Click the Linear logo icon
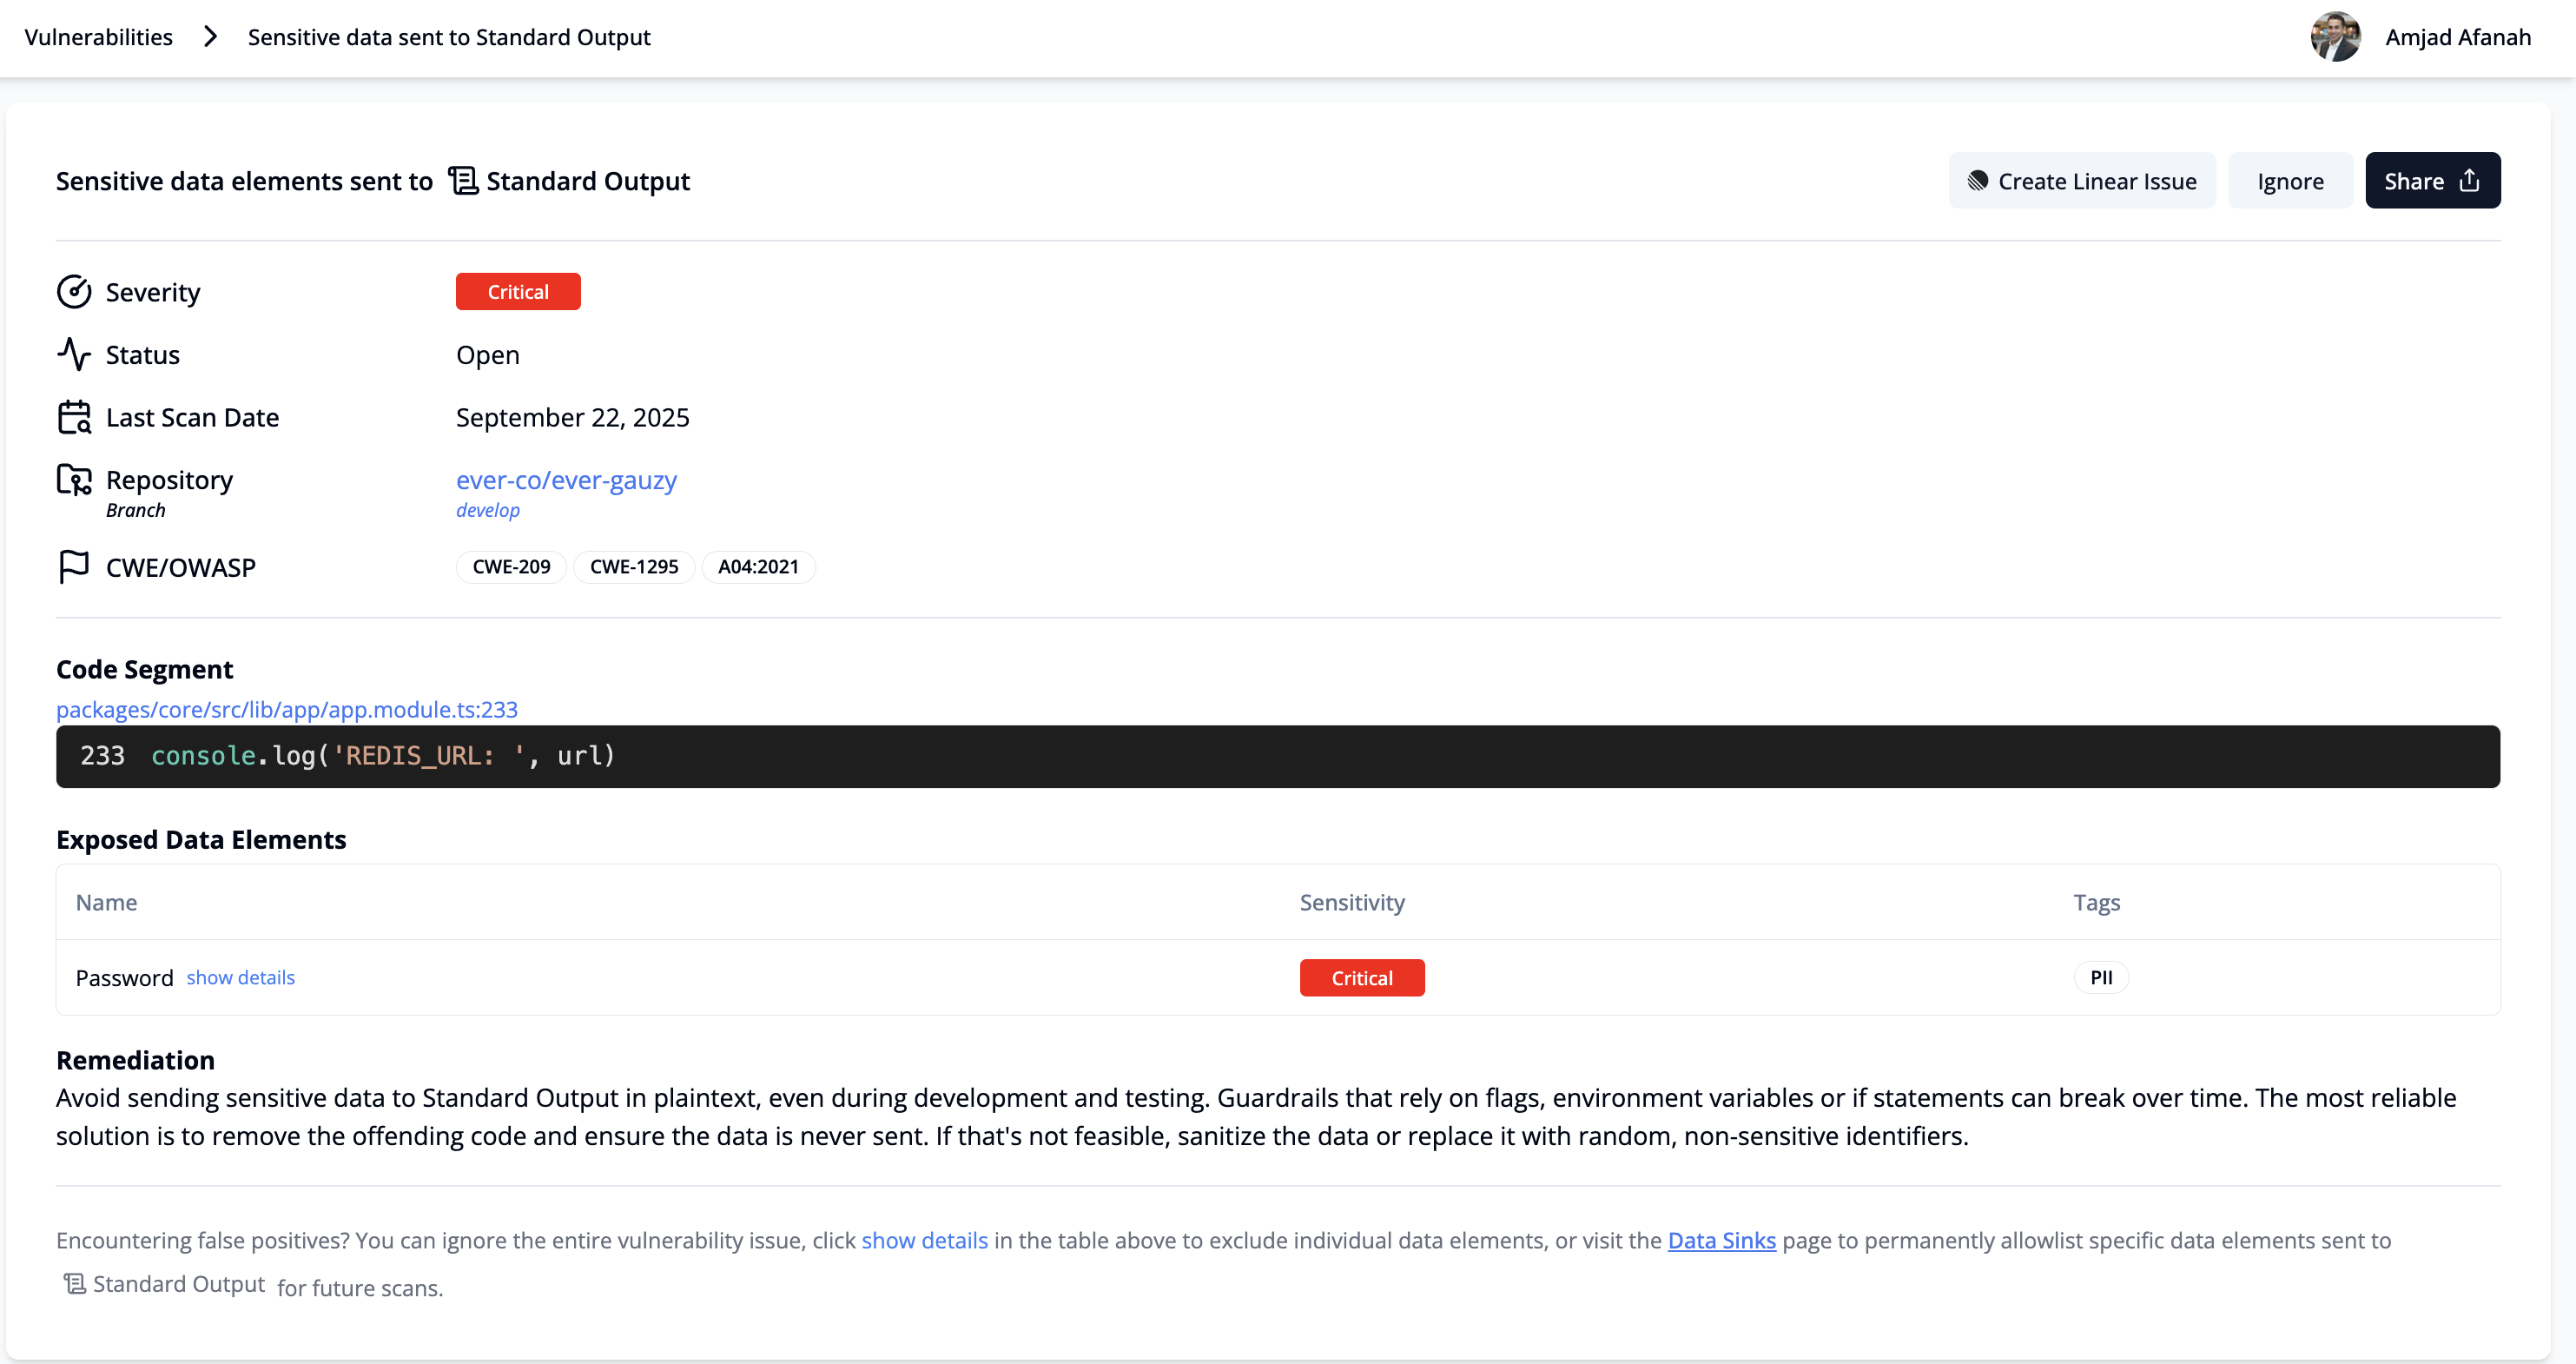2576x1364 pixels. click(x=1977, y=181)
